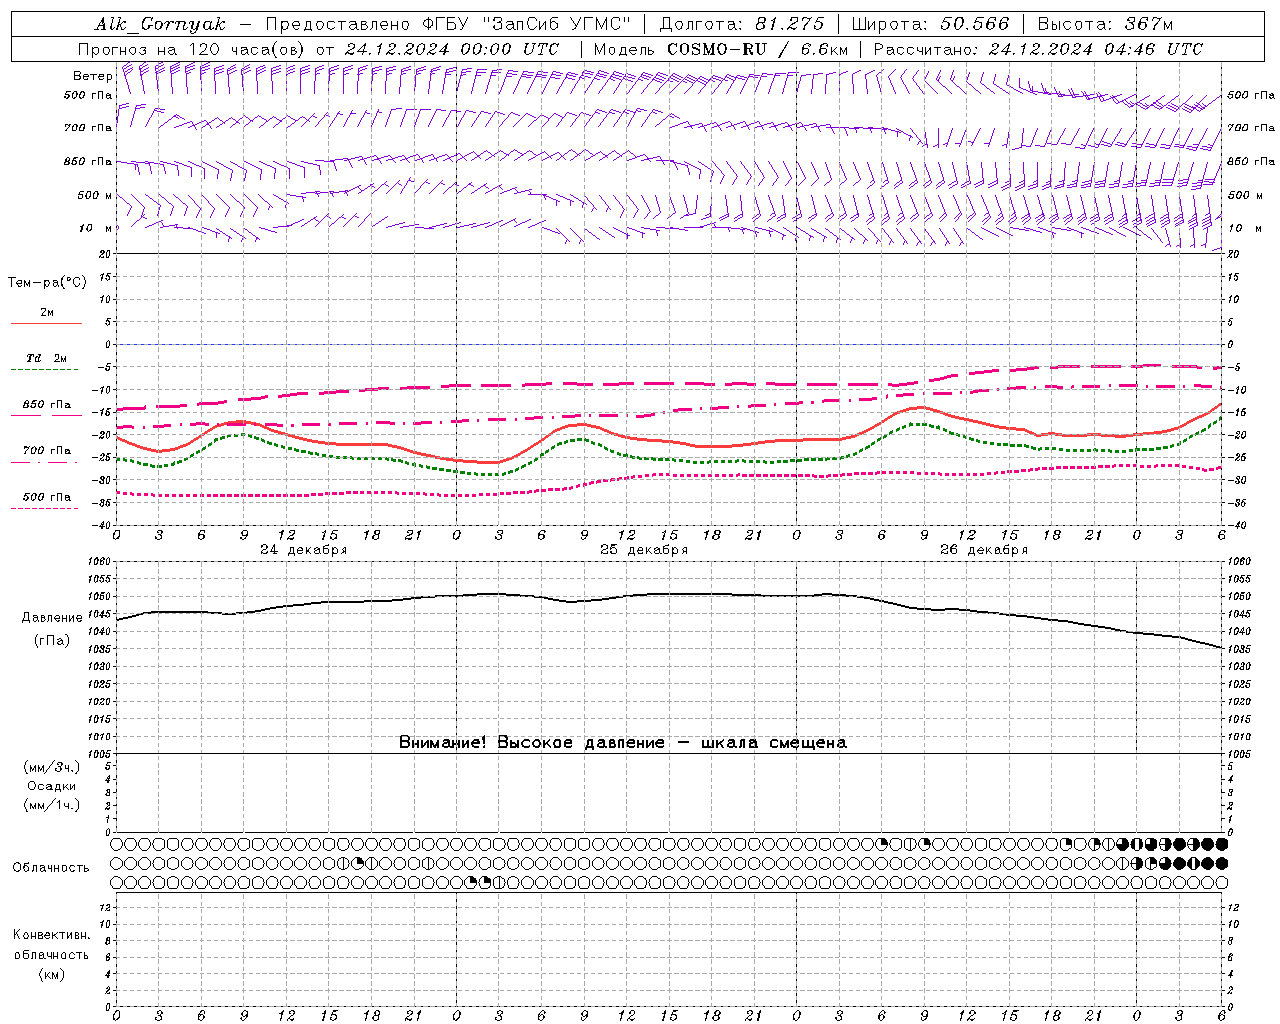Image resolution: width=1280 pixels, height=1024 pixels.
Task: Click the '(км)' kilometre unit label
Action: [52, 974]
